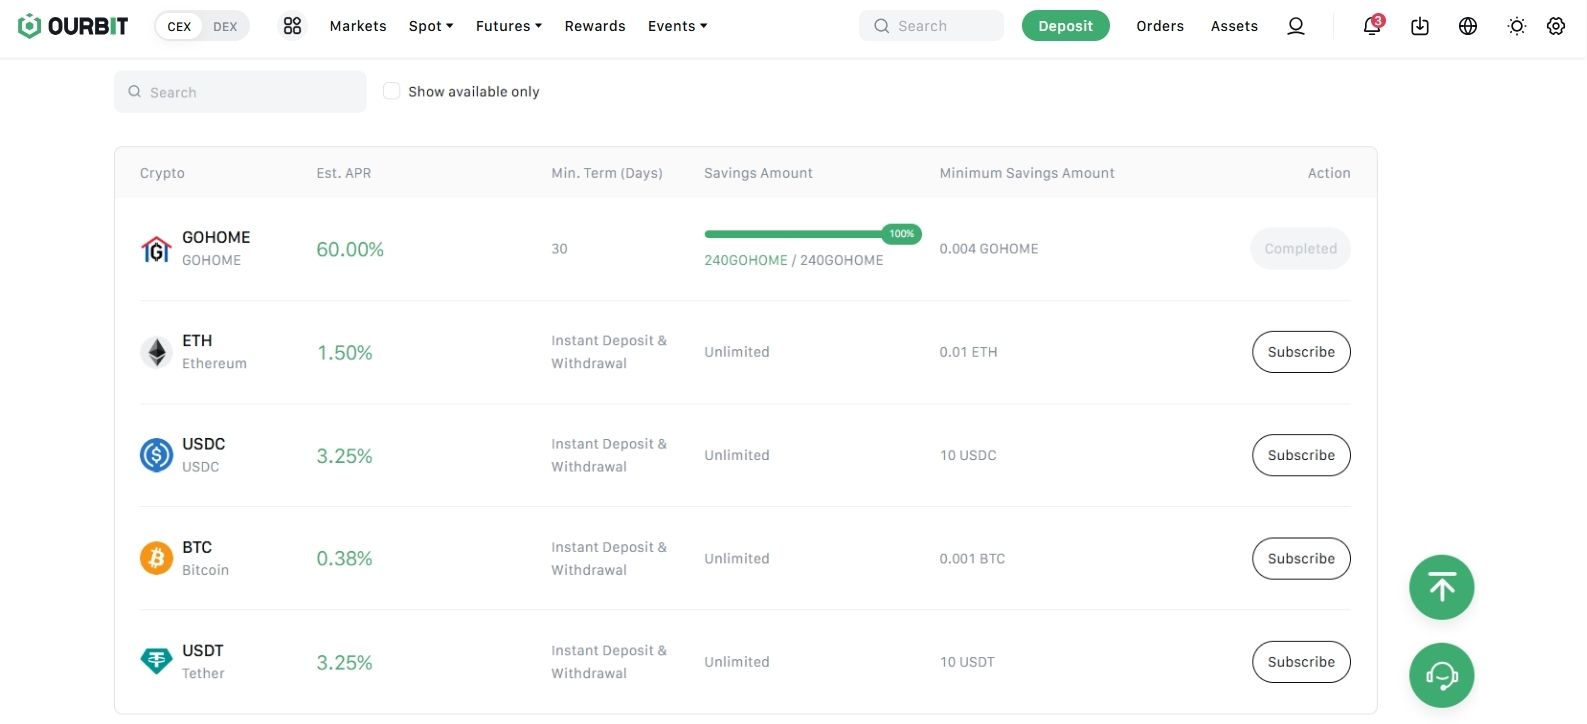This screenshot has width=1587, height=724.
Task: Expand the Spot dropdown menu
Action: pos(431,26)
